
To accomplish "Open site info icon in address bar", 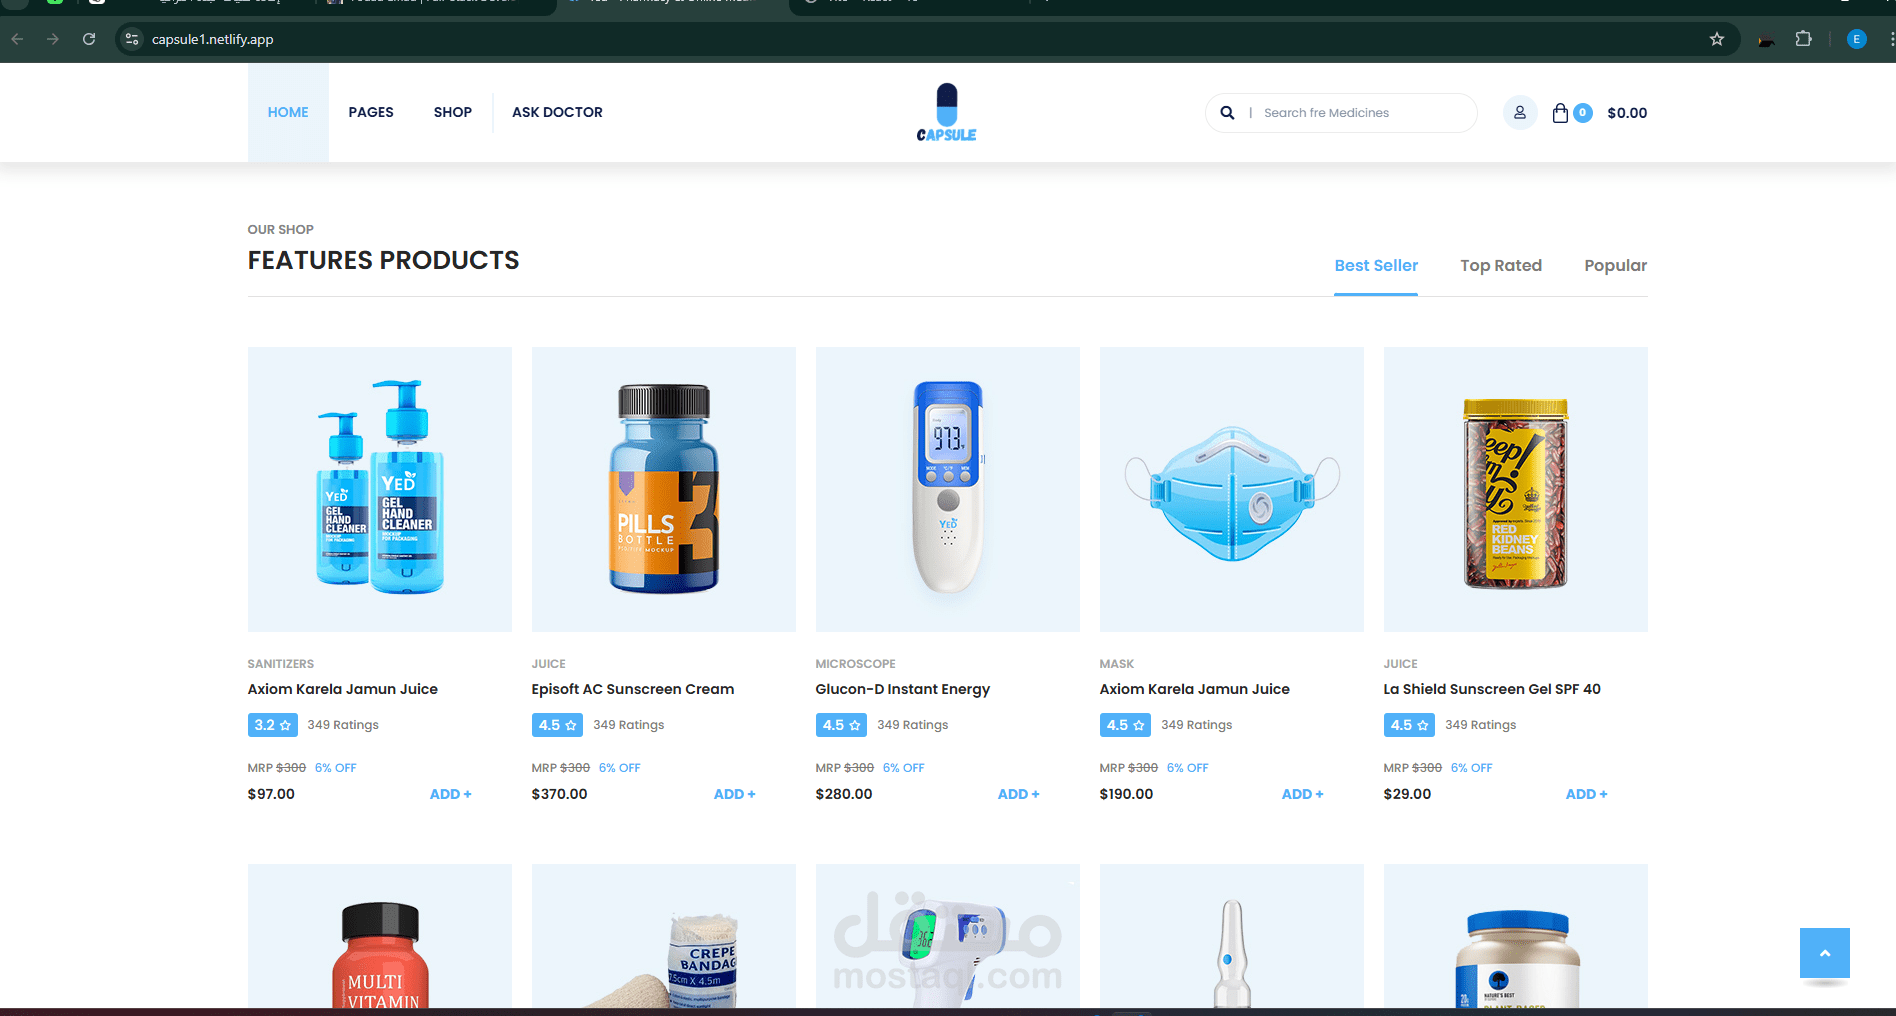I will [132, 39].
